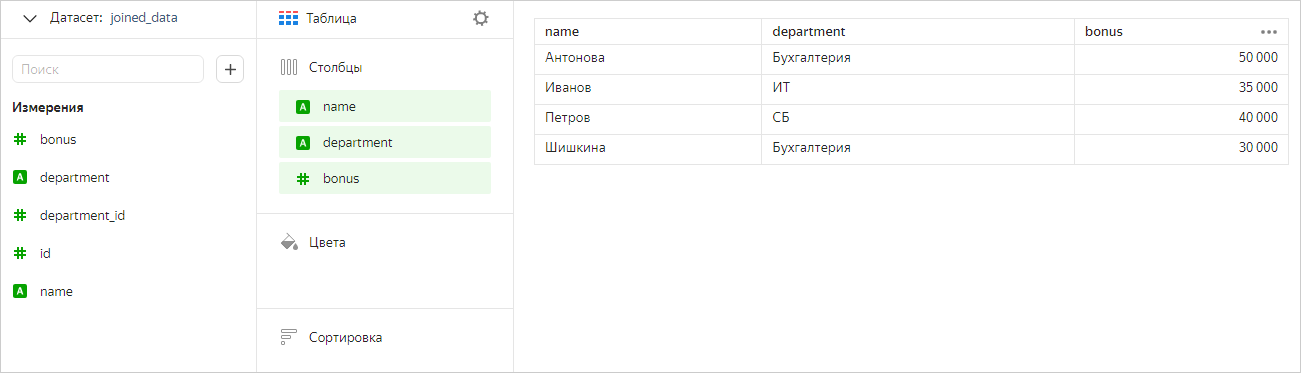1301x373 pixels.
Task: Open table settings gear icon
Action: tap(481, 18)
